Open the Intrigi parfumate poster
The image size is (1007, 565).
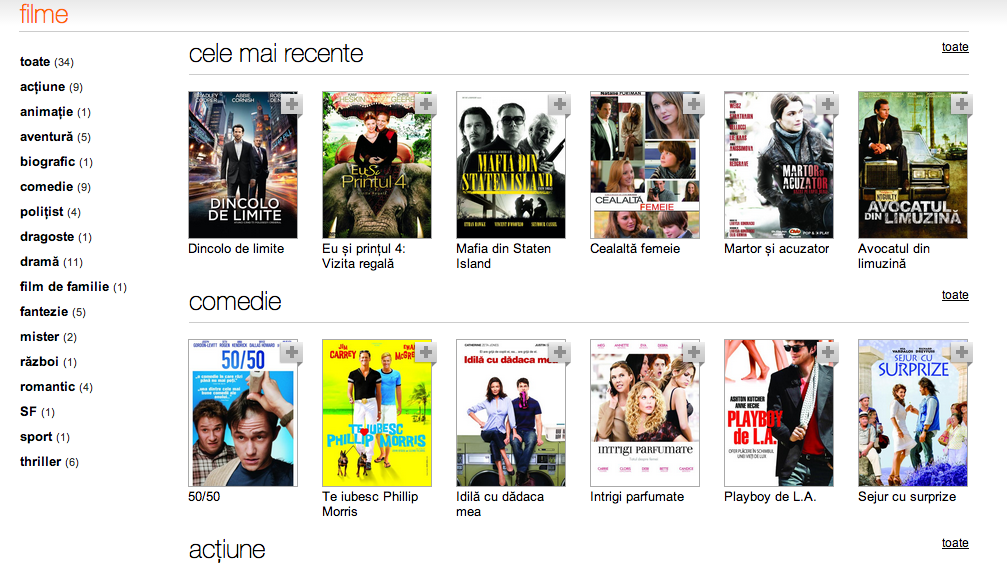click(x=645, y=413)
